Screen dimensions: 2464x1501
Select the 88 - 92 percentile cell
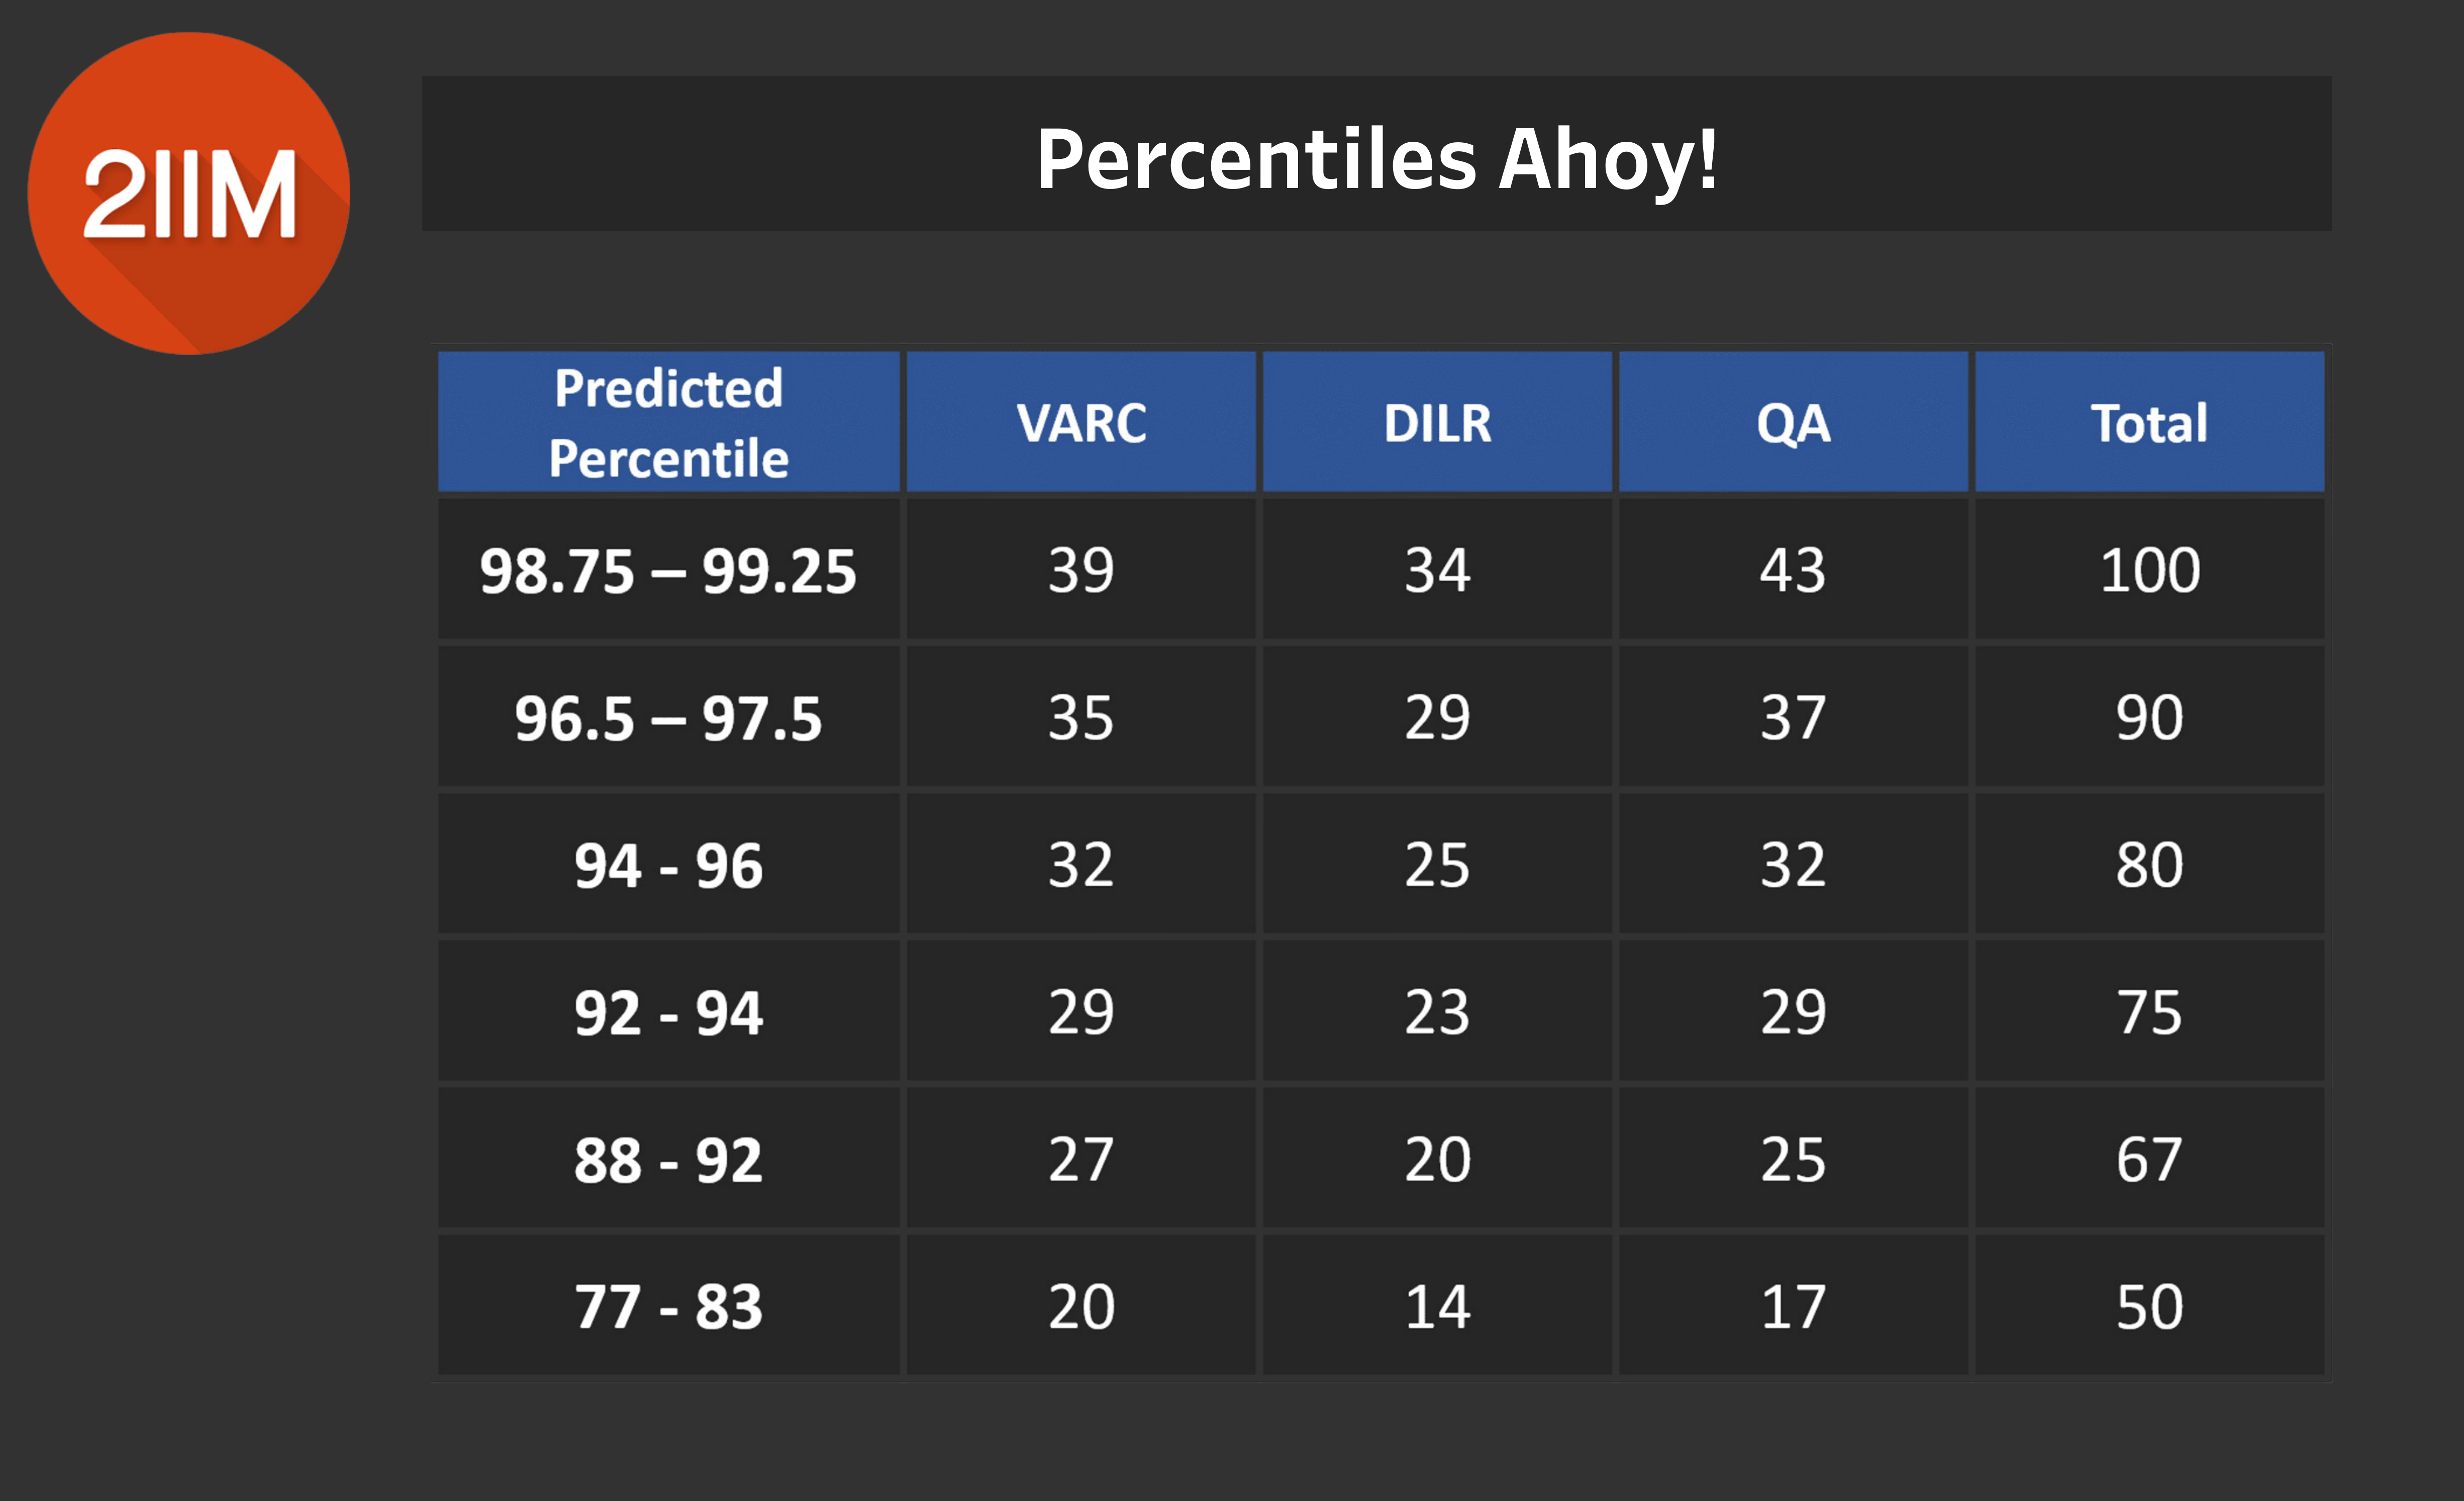pyautogui.click(x=668, y=1159)
